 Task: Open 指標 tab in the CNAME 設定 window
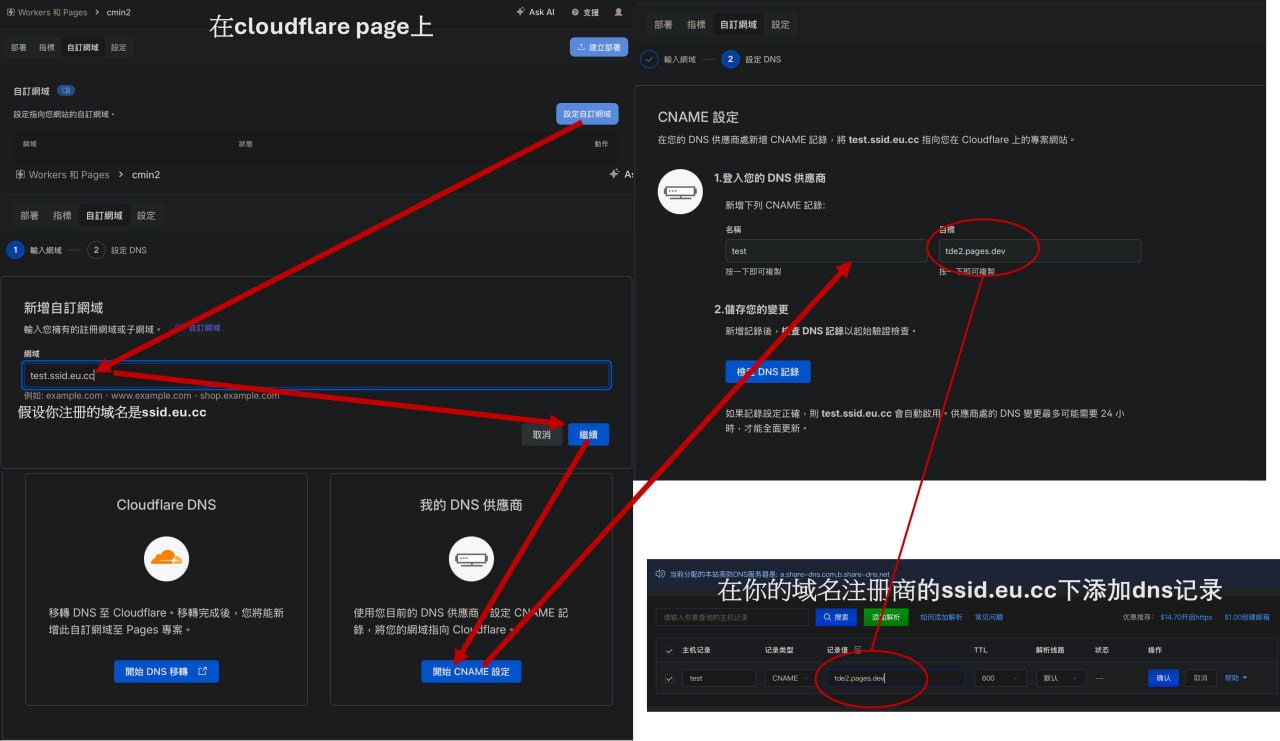click(697, 24)
